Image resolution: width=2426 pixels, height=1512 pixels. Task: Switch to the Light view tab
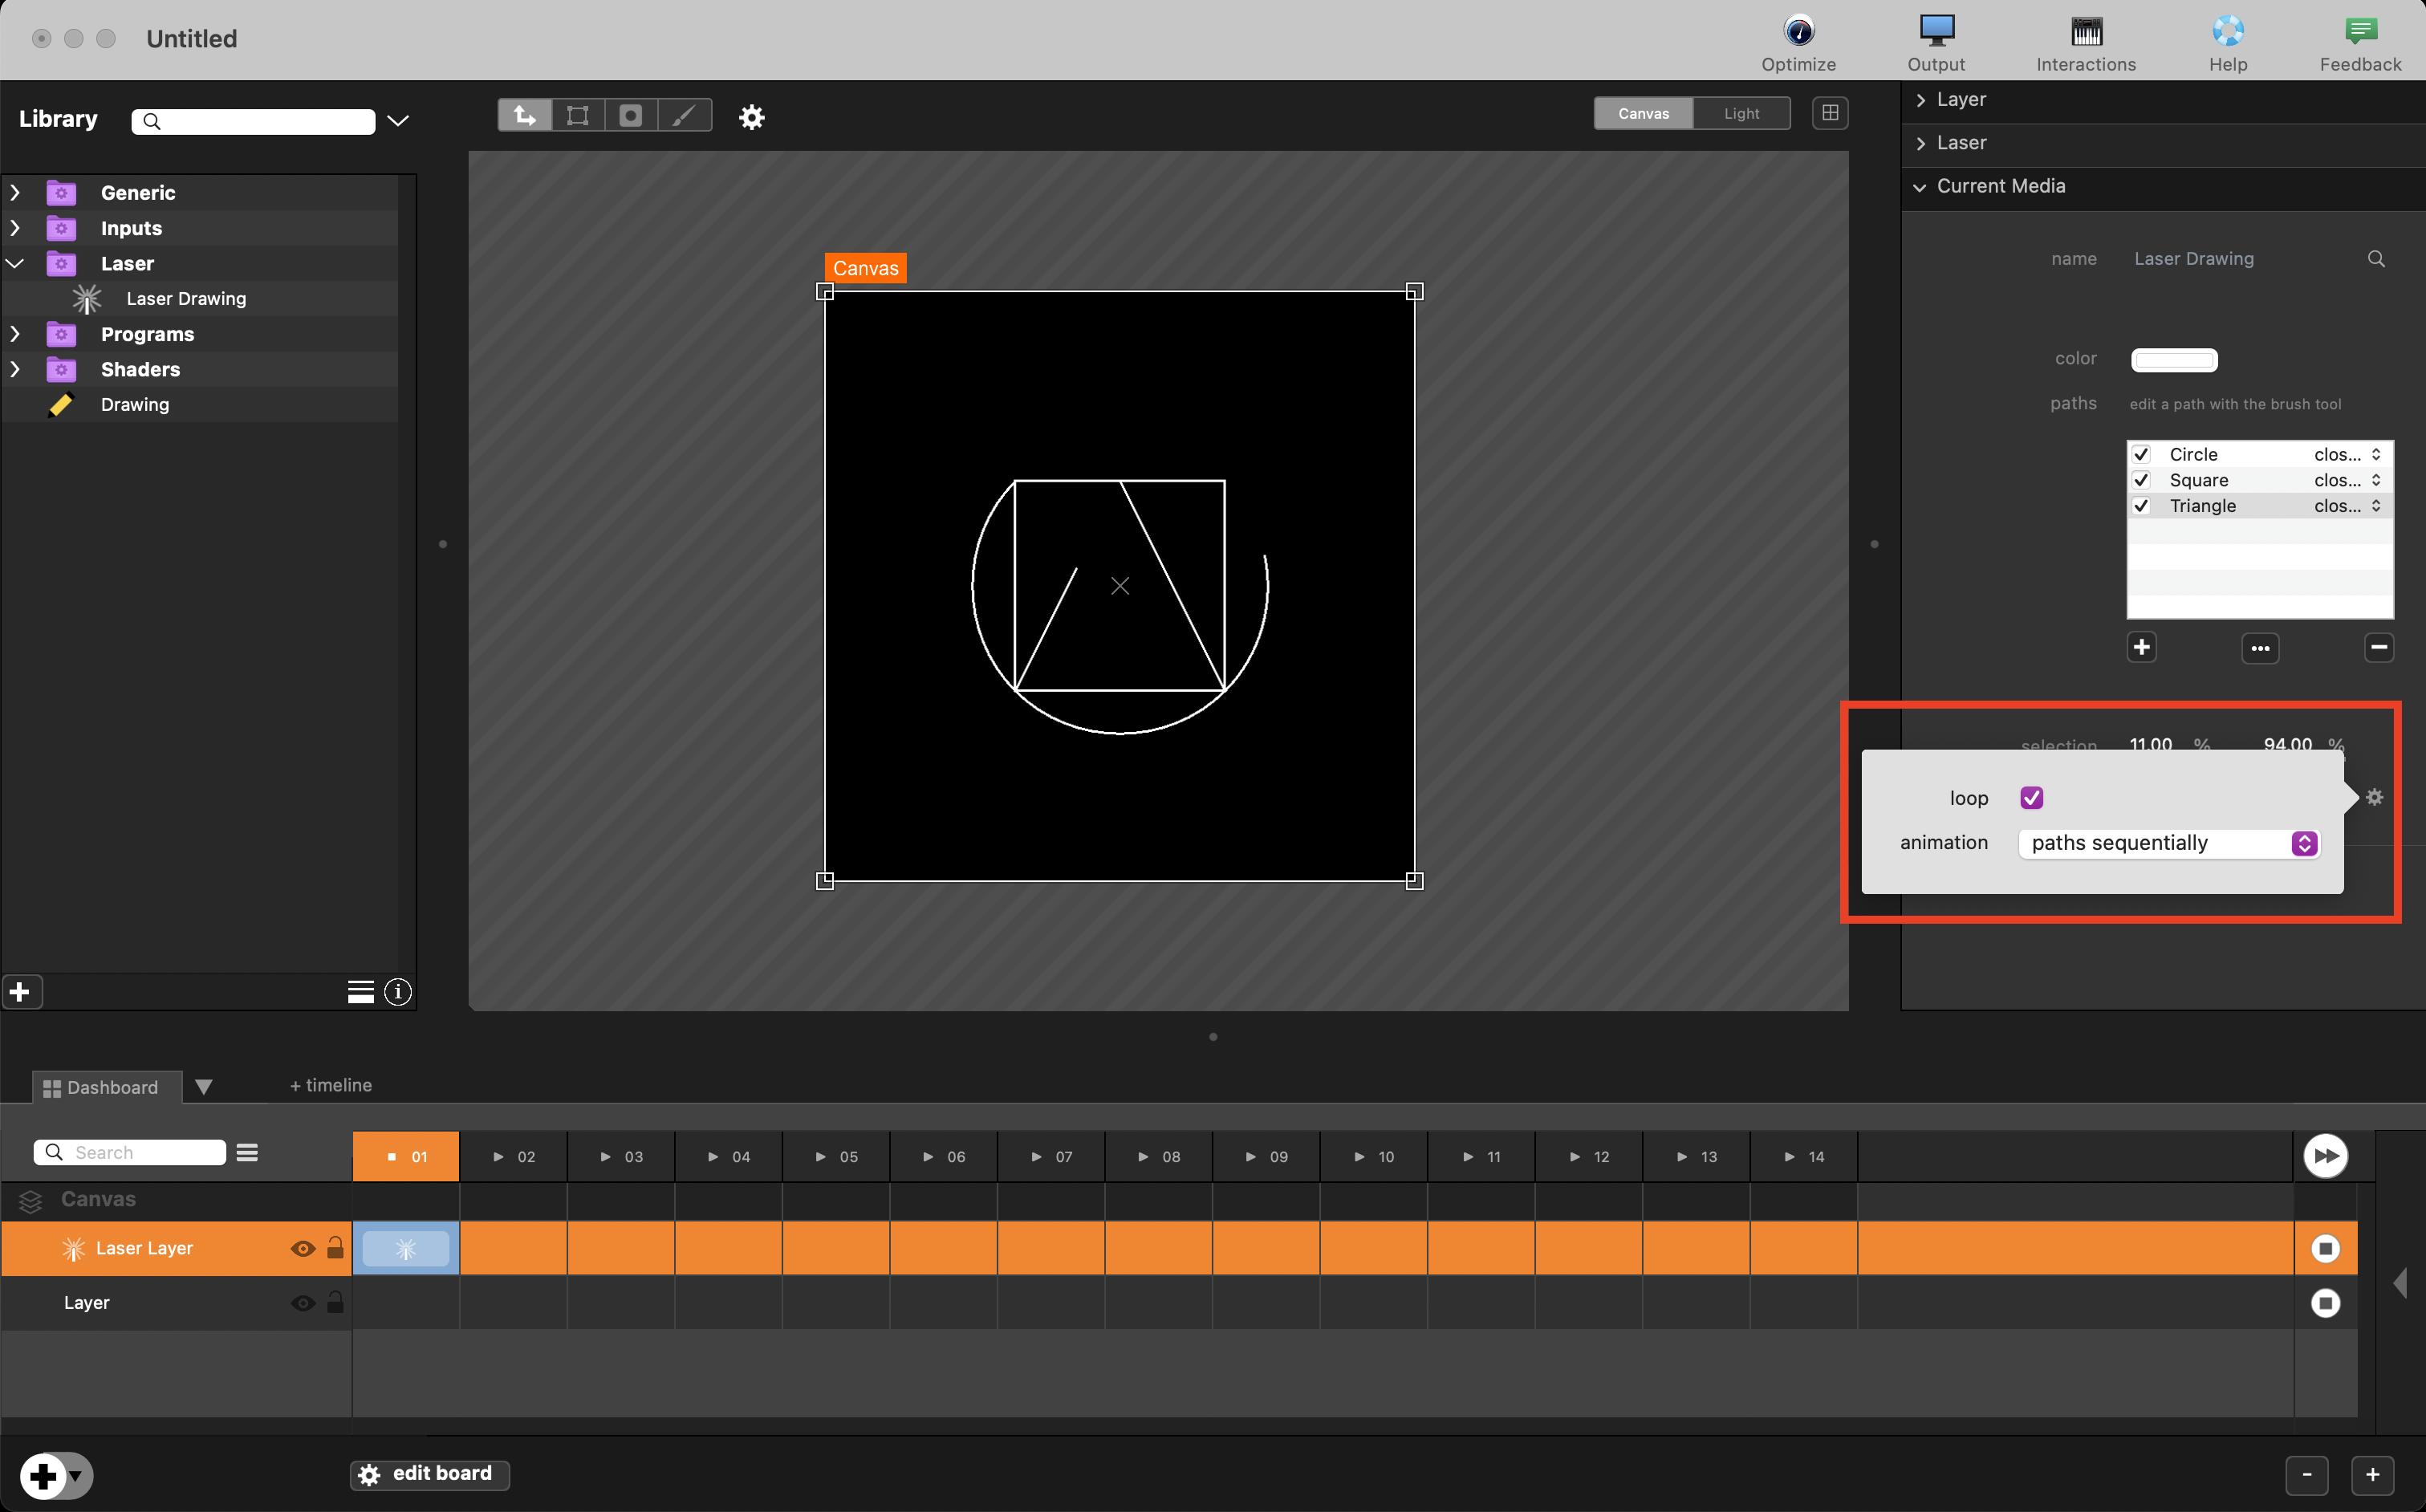(x=1741, y=113)
